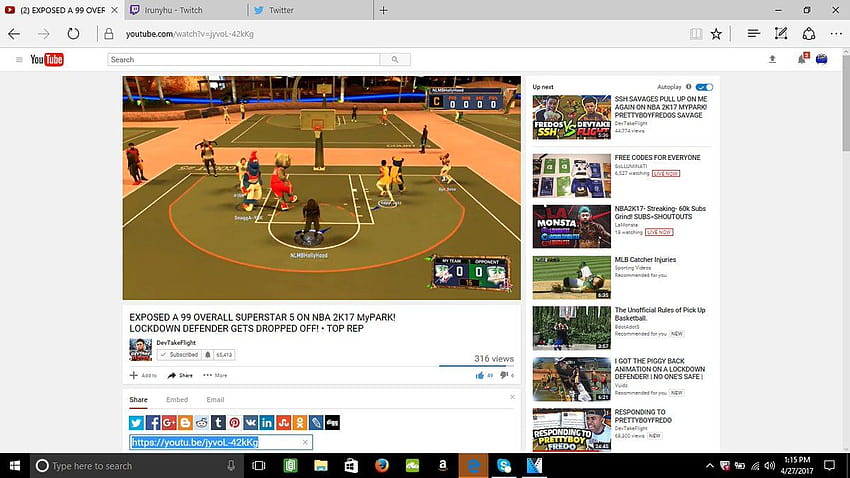
Task: Close the share panel
Action: [512, 397]
